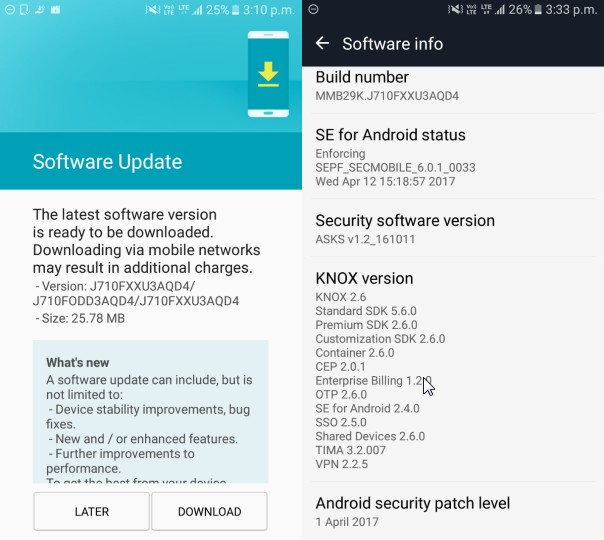Tap the phone download illustration icon
This screenshot has width=604, height=540.
(268, 74)
